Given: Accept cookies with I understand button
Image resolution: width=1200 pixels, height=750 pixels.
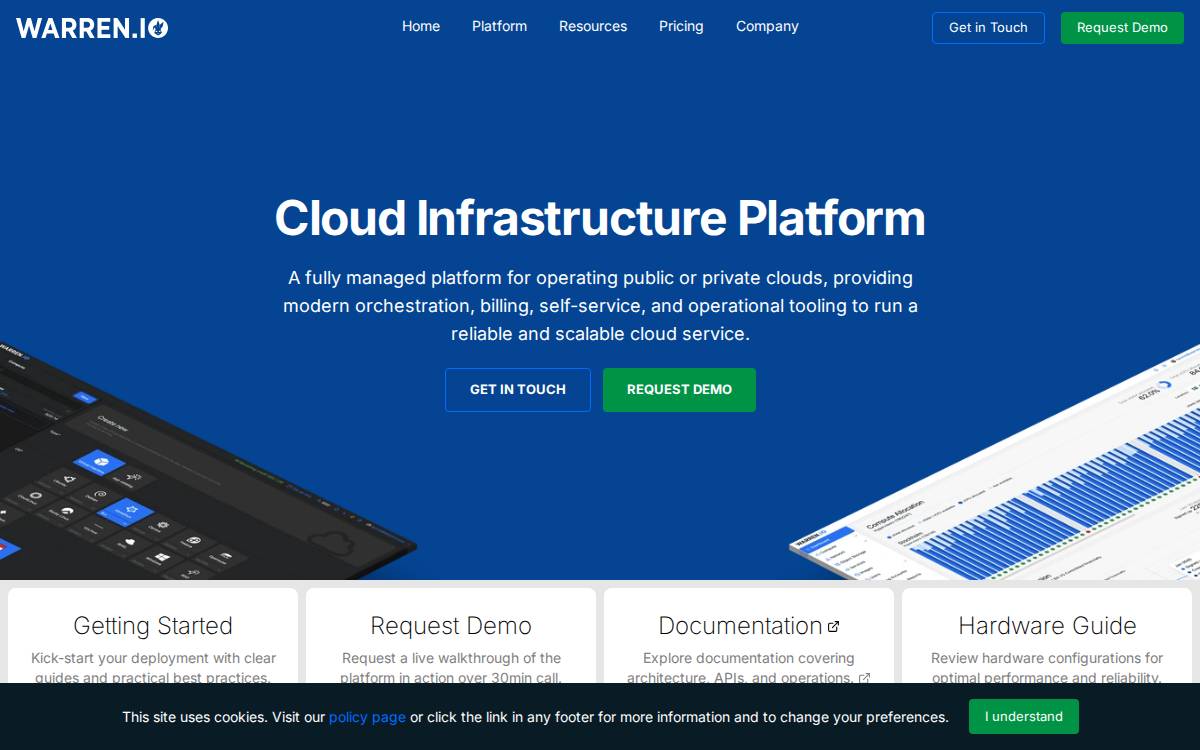Looking at the screenshot, I should point(1023,716).
